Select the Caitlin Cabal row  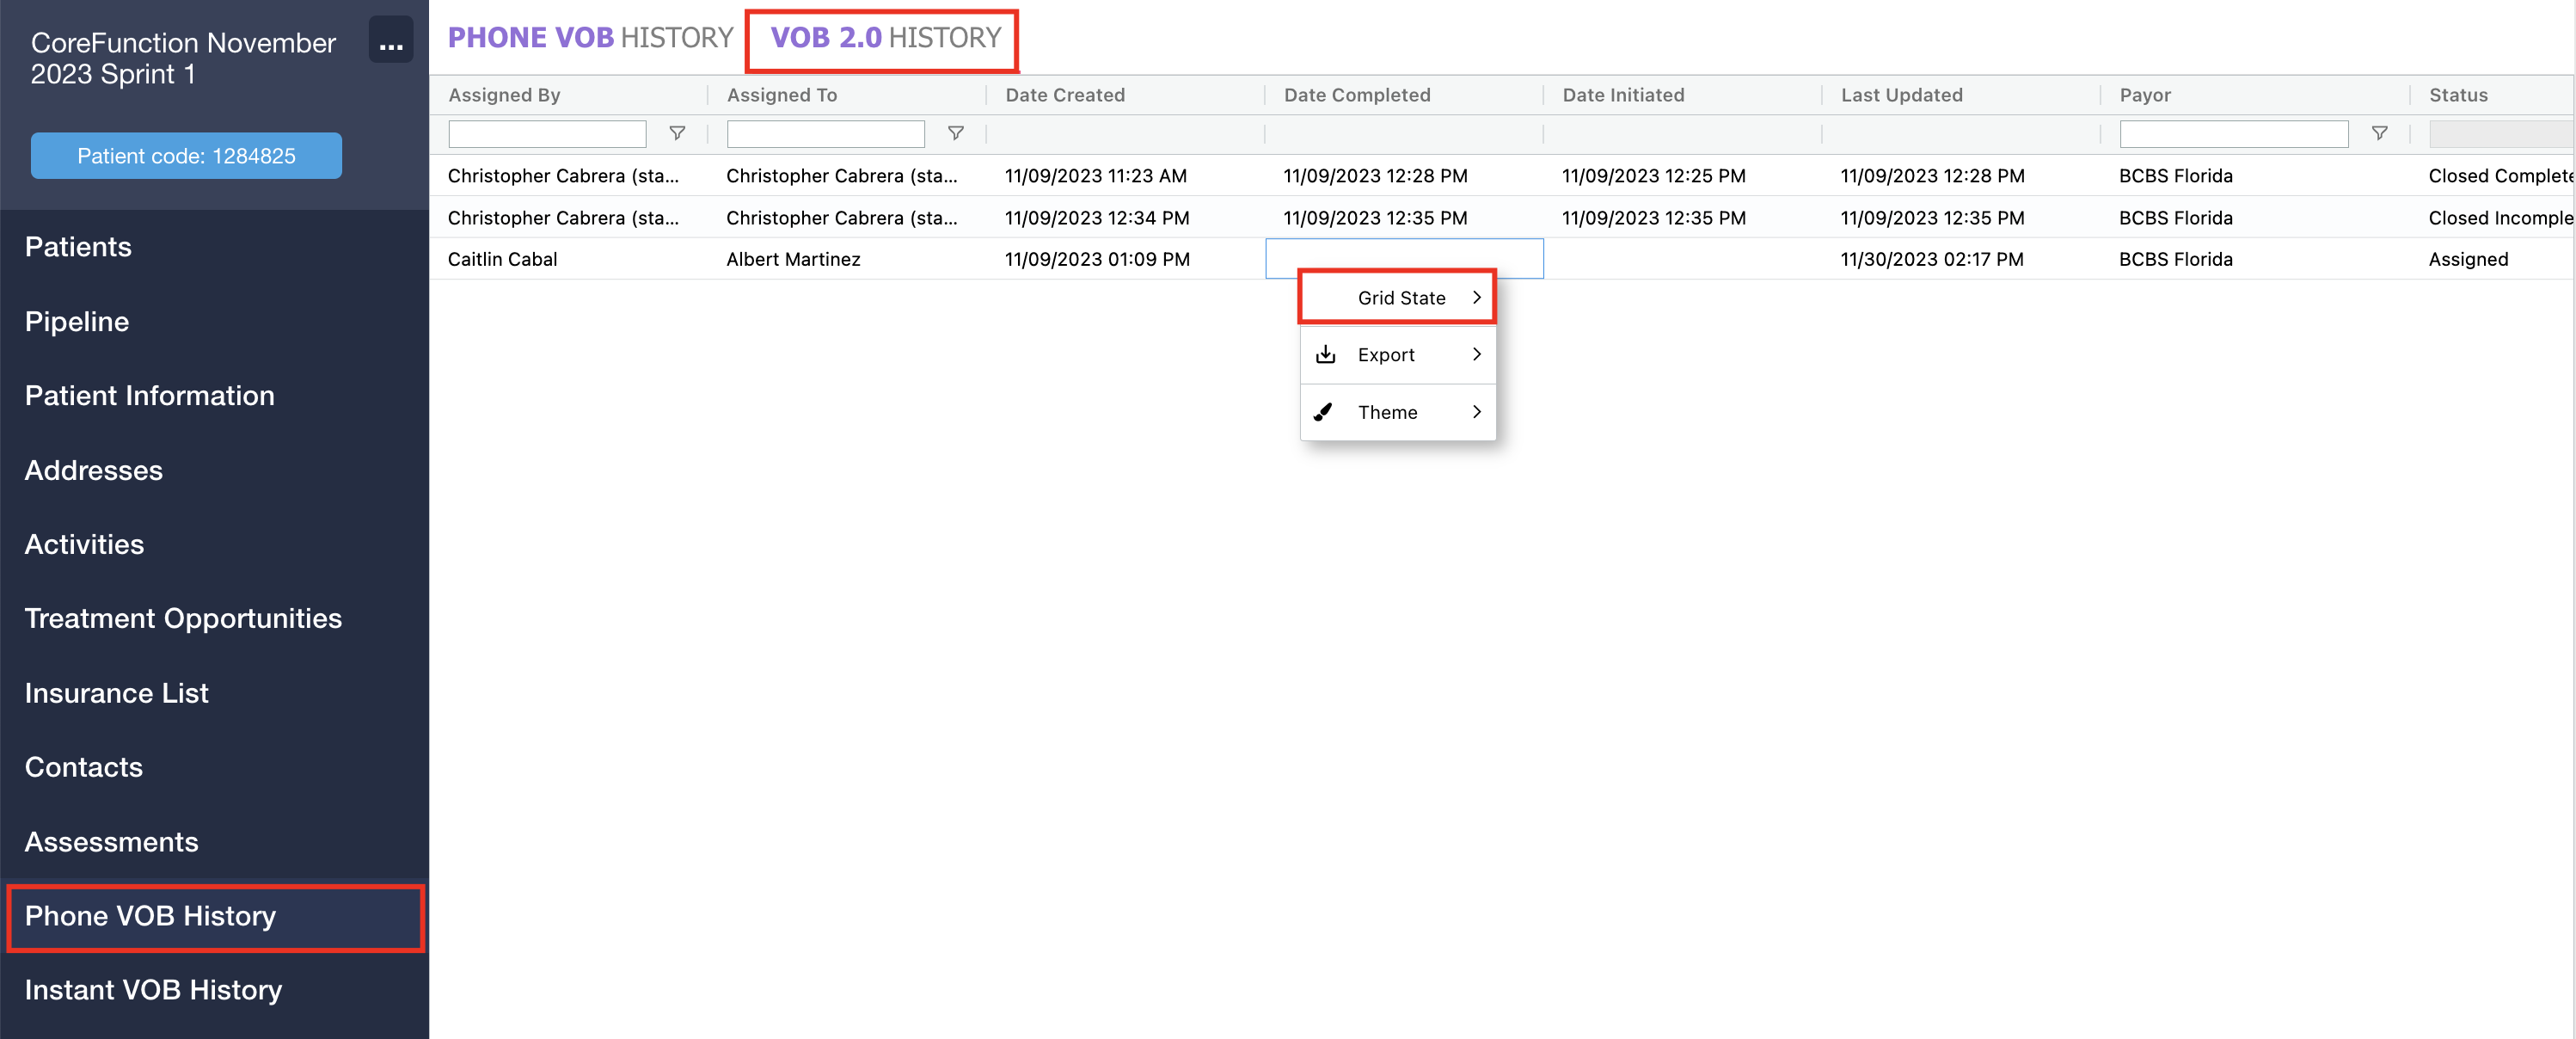point(502,259)
